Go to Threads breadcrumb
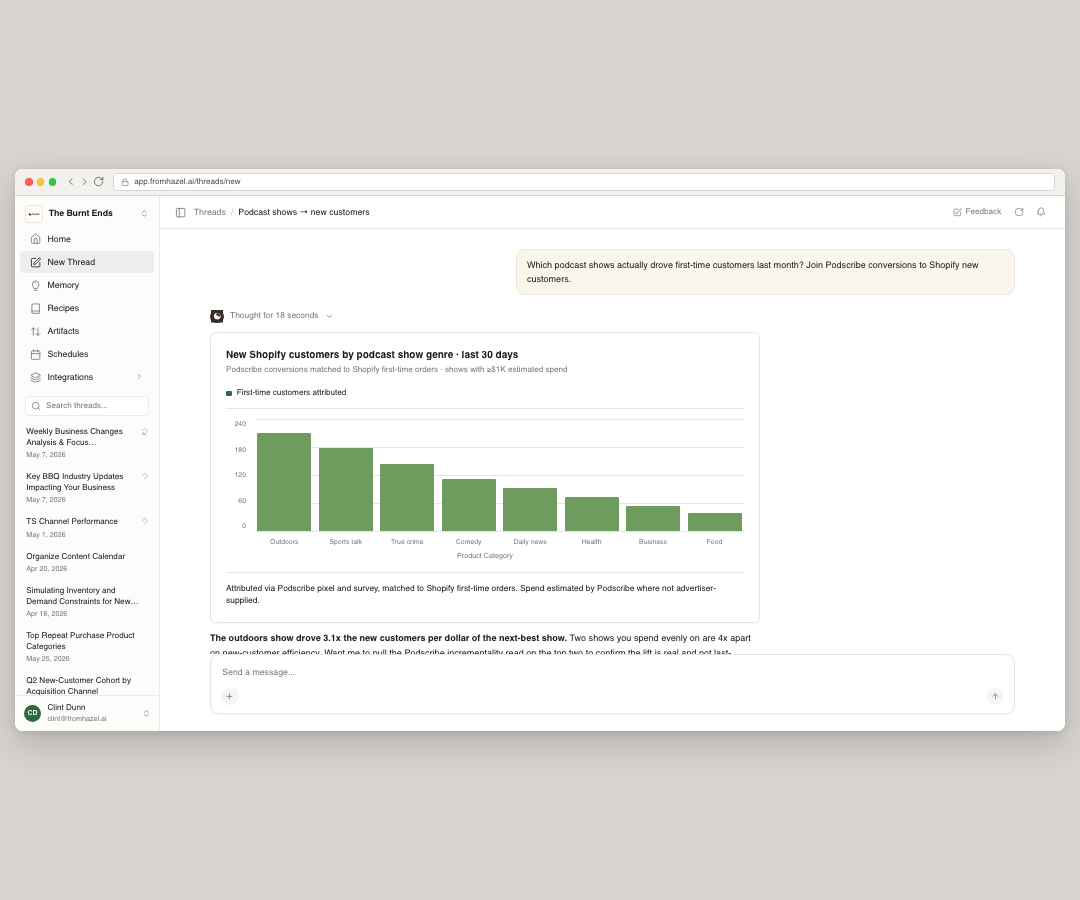The height and width of the screenshot is (900, 1080). (209, 212)
